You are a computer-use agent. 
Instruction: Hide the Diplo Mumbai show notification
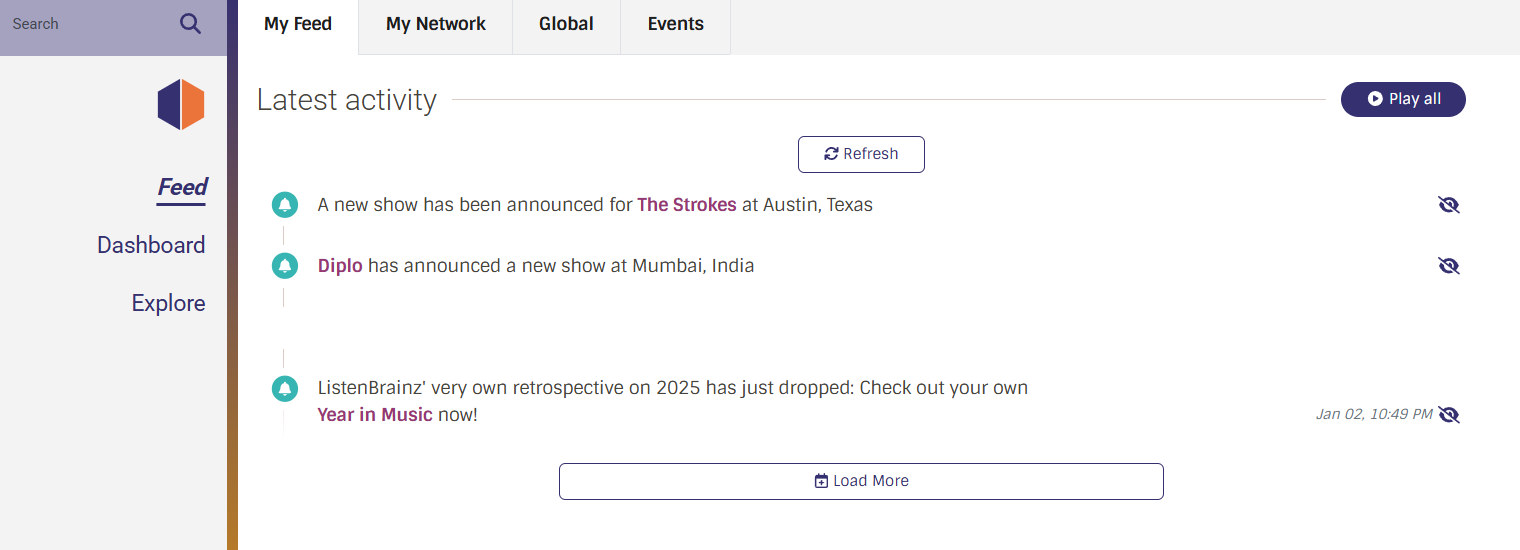pos(1449,266)
